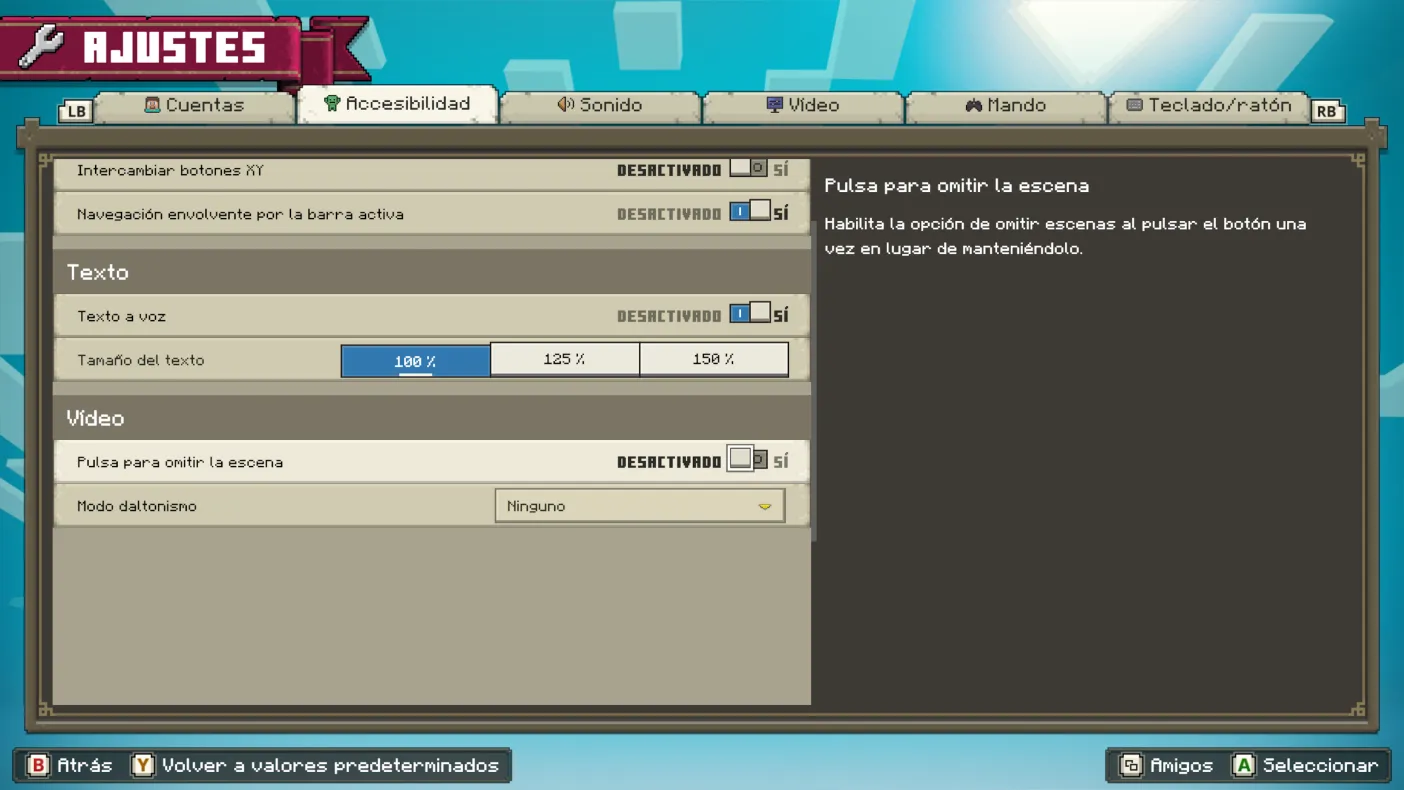The image size is (1404, 790).
Task: Click the monitor icon on Vídeo tab
Action: coord(774,104)
